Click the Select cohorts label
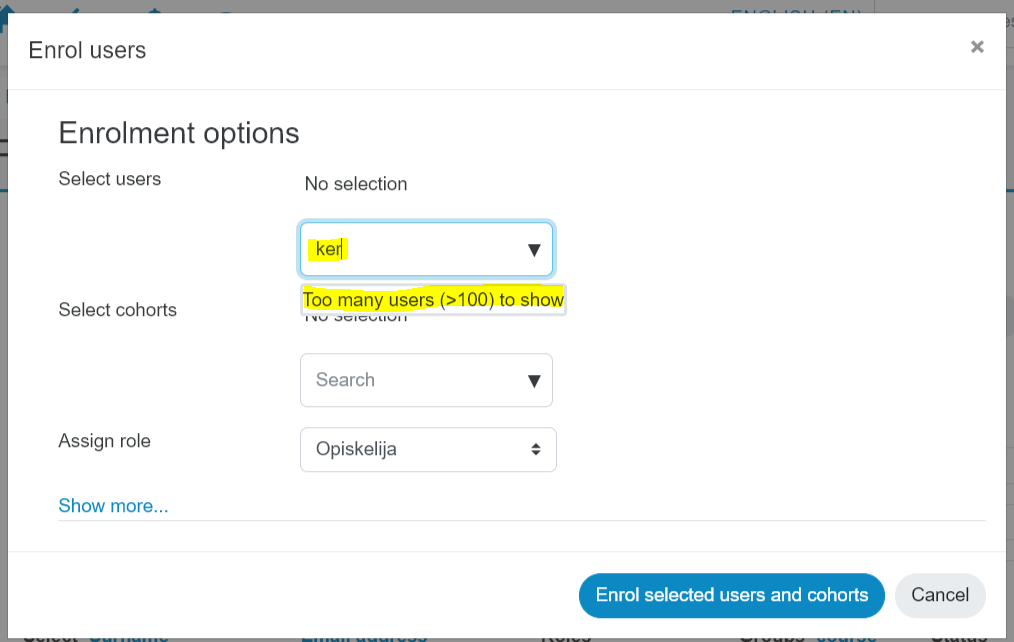Image resolution: width=1014 pixels, height=642 pixels. coord(117,310)
